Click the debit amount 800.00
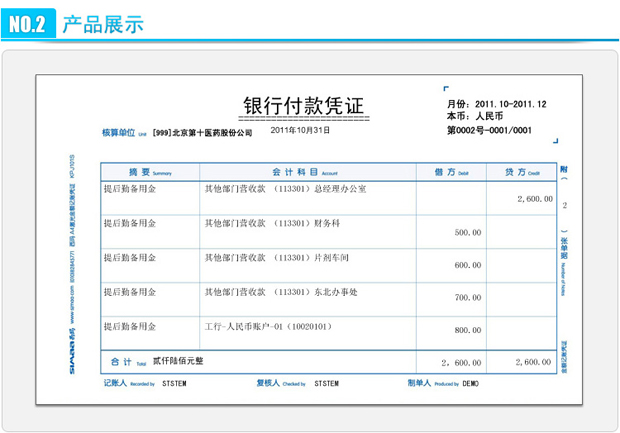Viewport: 620px width, 433px height. click(x=468, y=330)
